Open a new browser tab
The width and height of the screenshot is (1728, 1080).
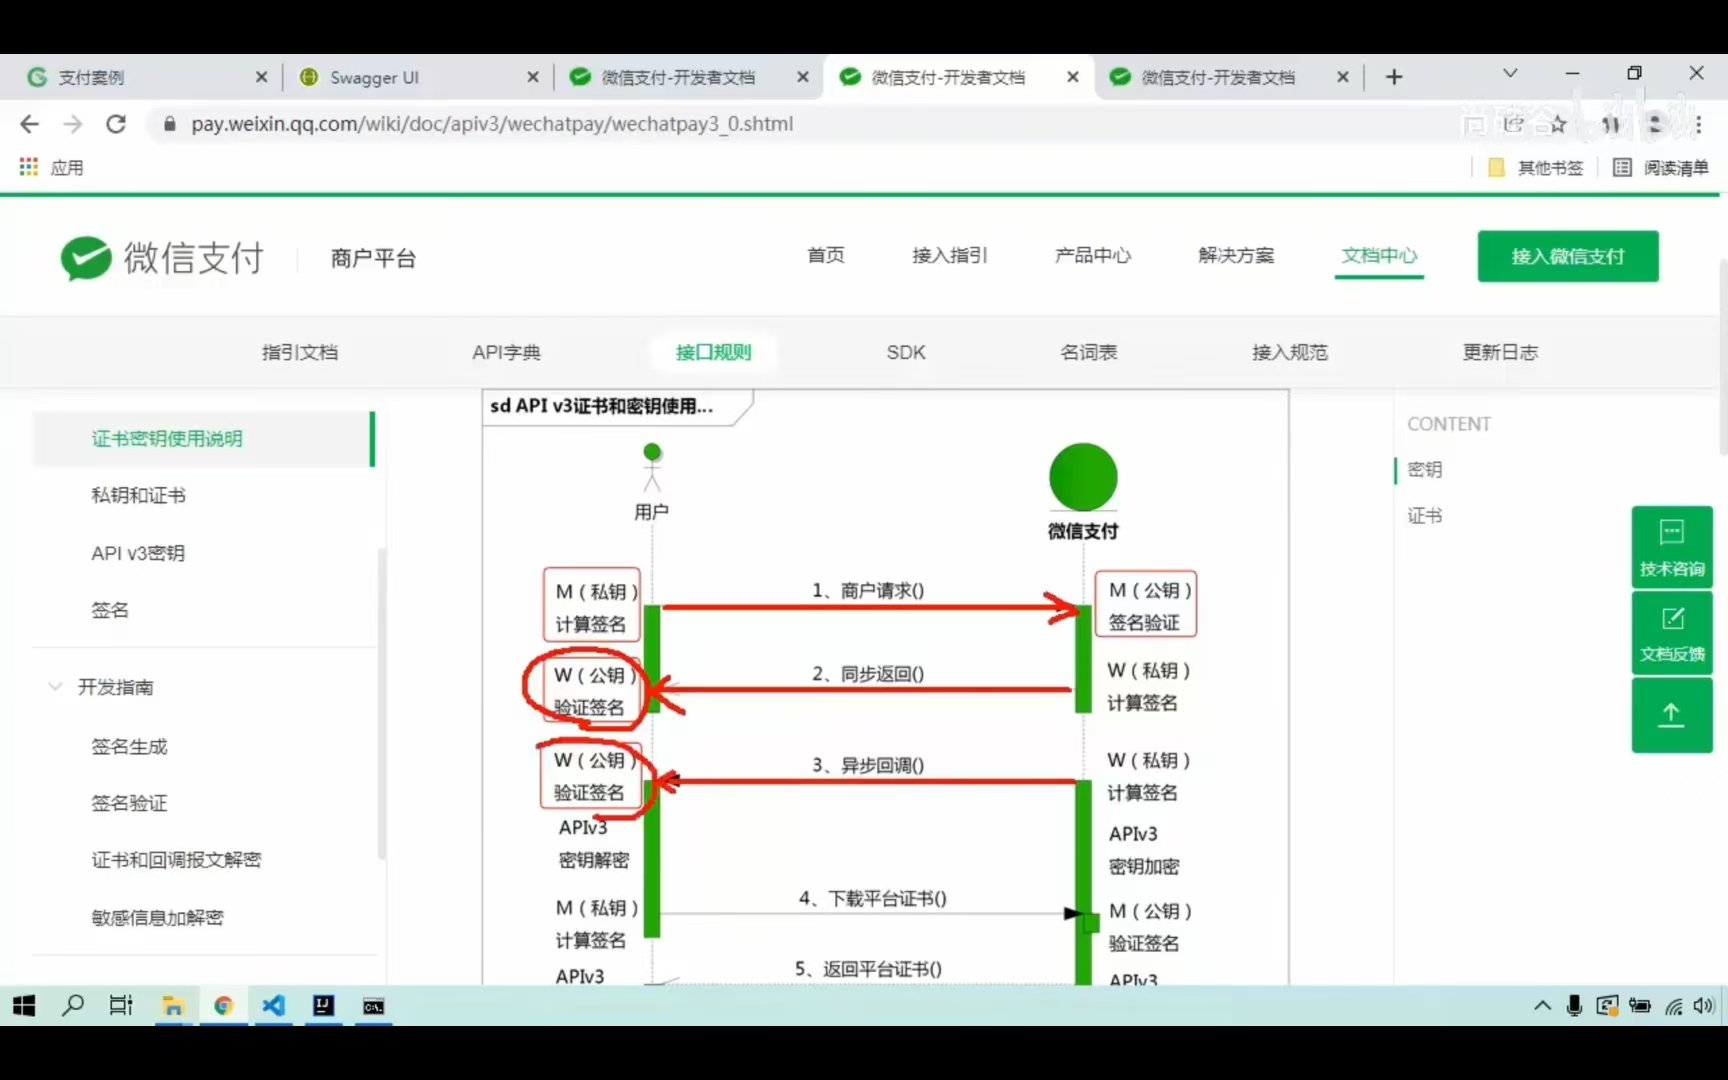click(x=1394, y=77)
